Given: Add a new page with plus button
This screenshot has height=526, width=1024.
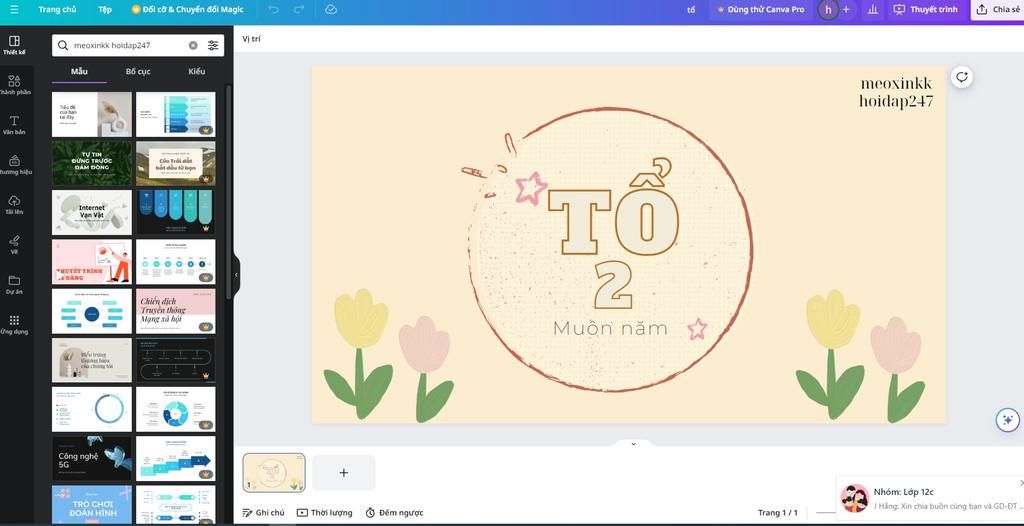Looking at the screenshot, I should click(344, 472).
